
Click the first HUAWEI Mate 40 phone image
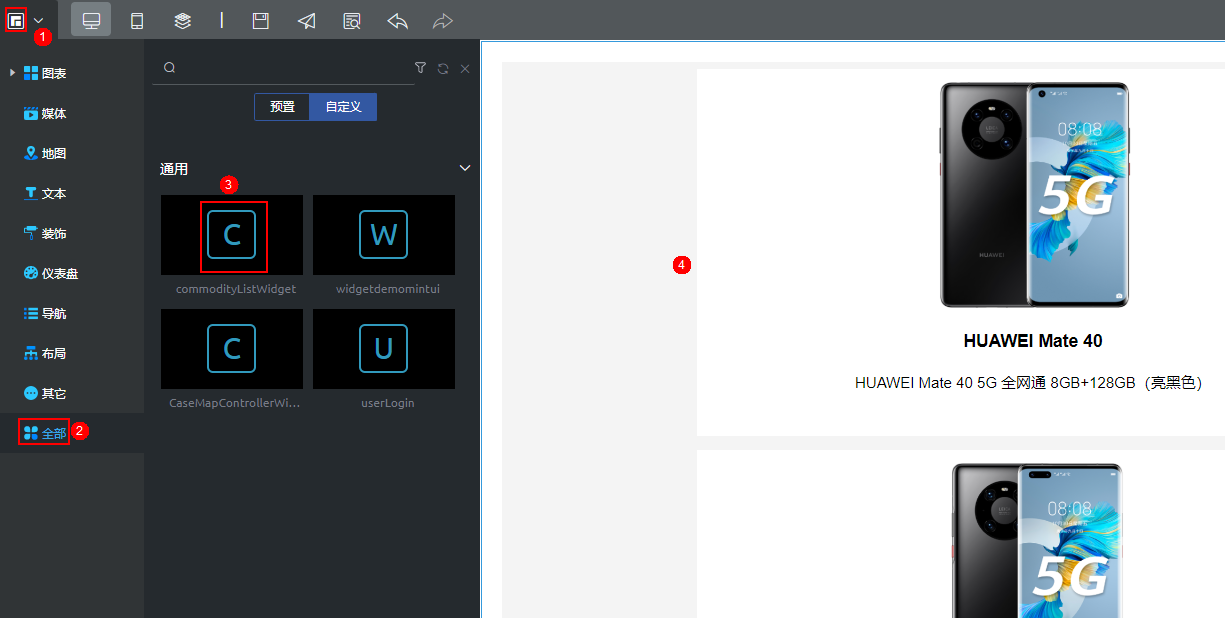[x=1034, y=195]
